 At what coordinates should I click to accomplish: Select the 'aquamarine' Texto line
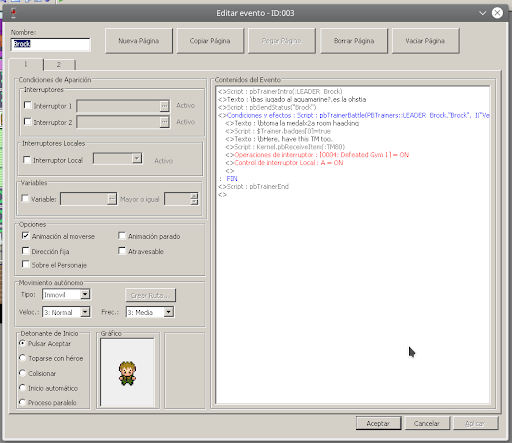pos(292,99)
